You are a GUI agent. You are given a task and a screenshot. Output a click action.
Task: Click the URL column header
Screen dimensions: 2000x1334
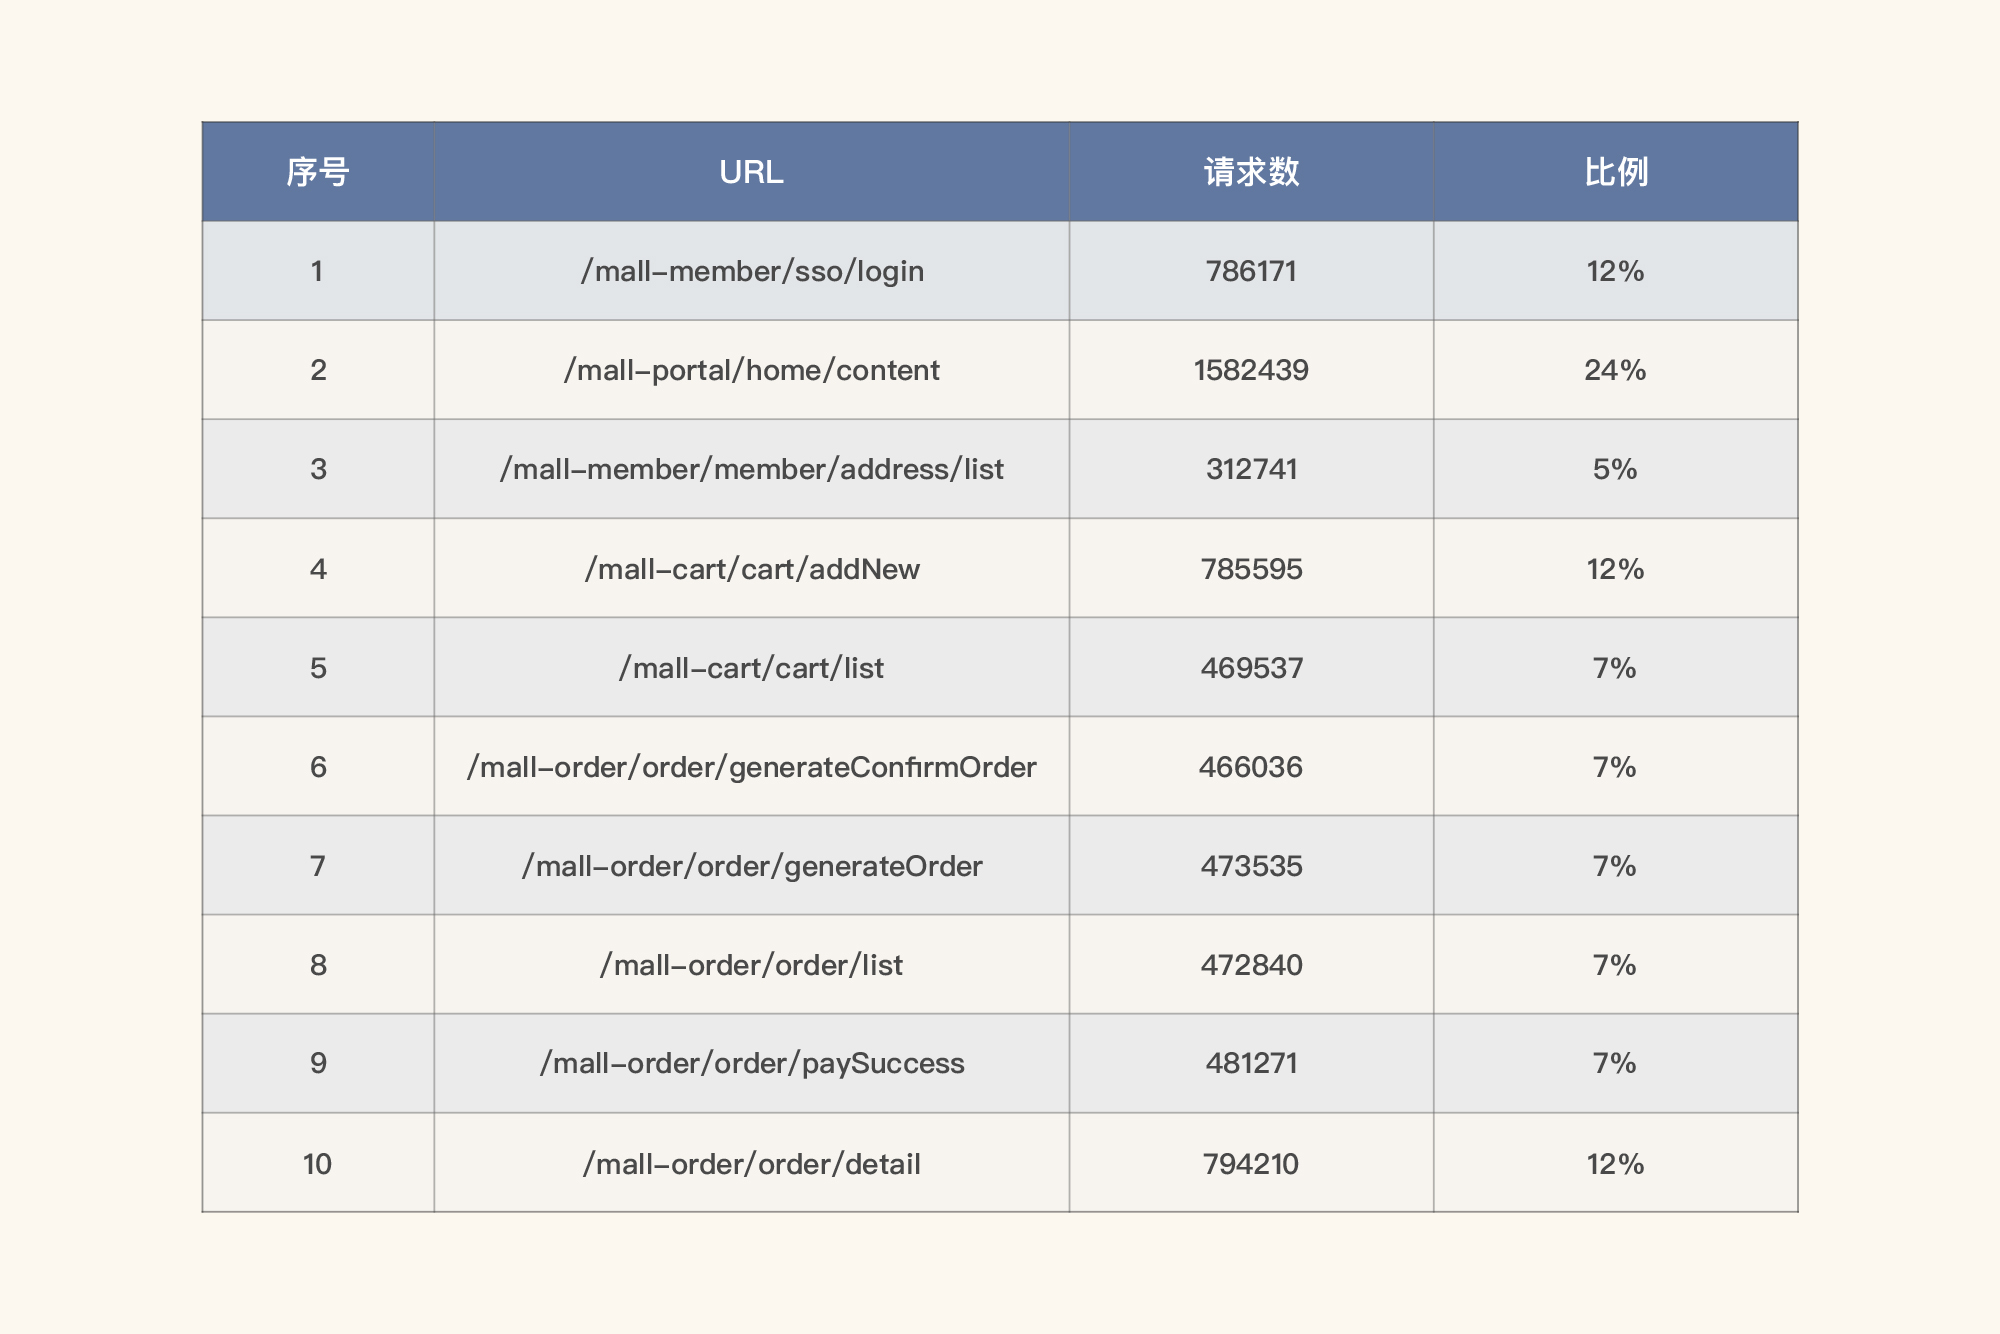click(751, 172)
